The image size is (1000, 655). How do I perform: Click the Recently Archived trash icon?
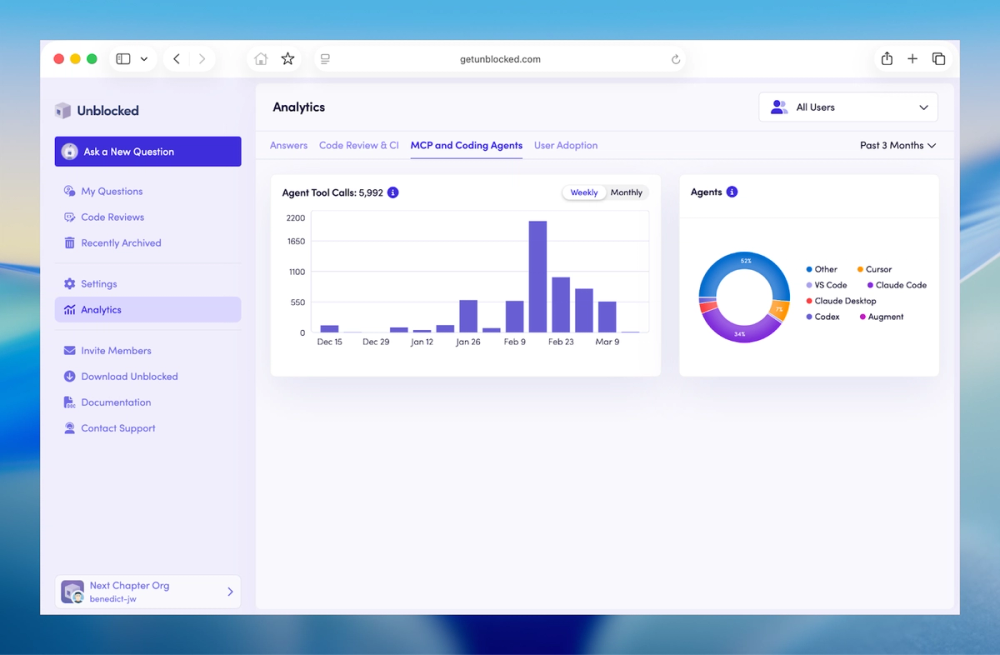(70, 243)
